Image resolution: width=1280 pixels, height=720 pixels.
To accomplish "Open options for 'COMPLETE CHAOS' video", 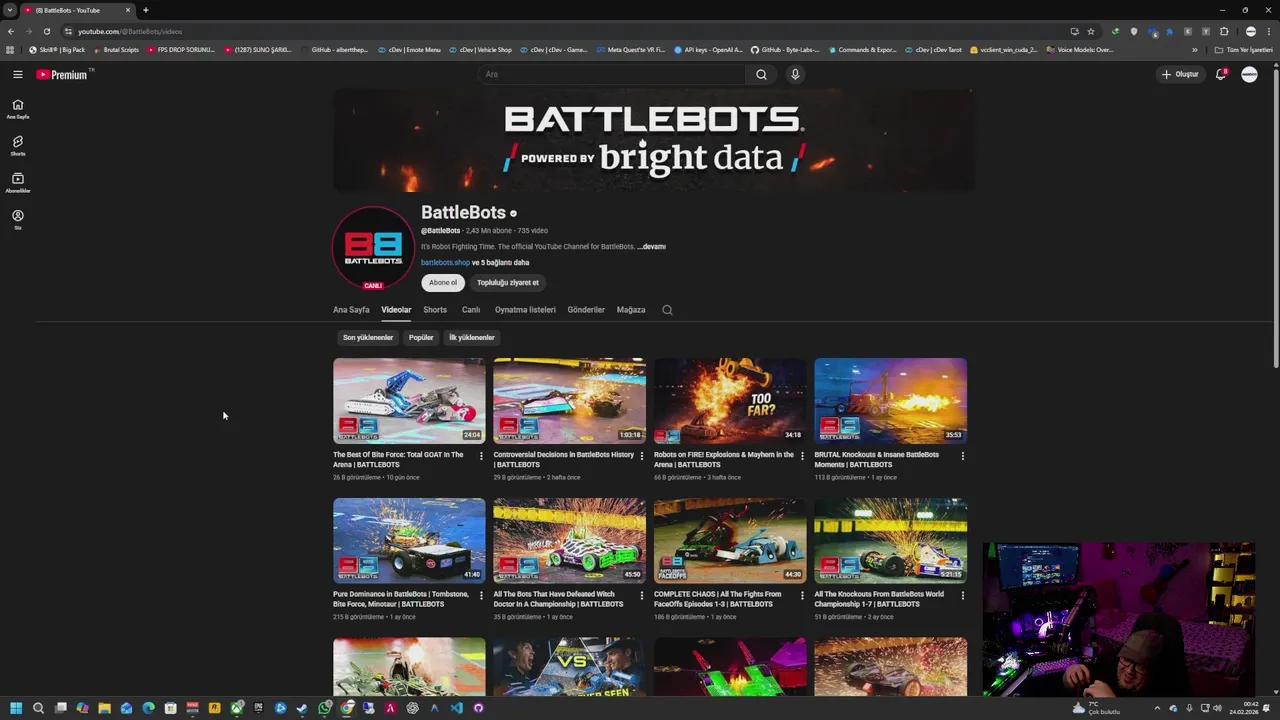I will pos(802,595).
